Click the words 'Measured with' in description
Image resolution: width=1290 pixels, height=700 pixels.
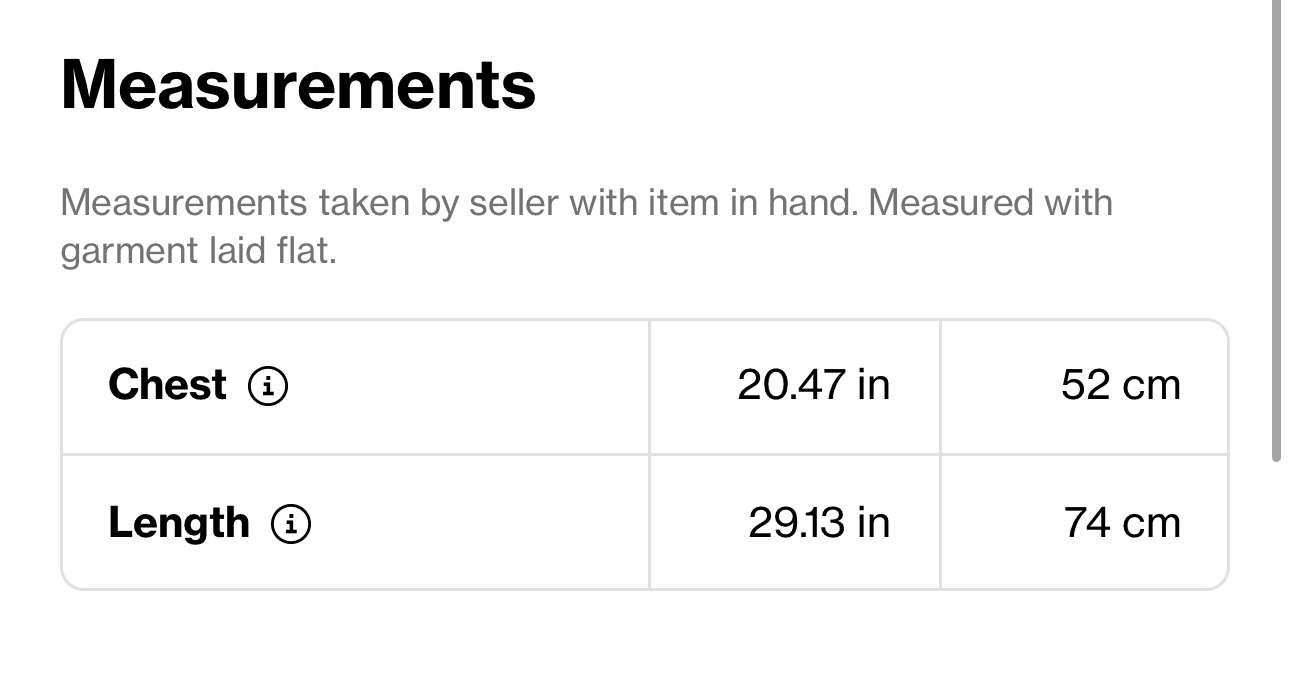click(x=991, y=203)
